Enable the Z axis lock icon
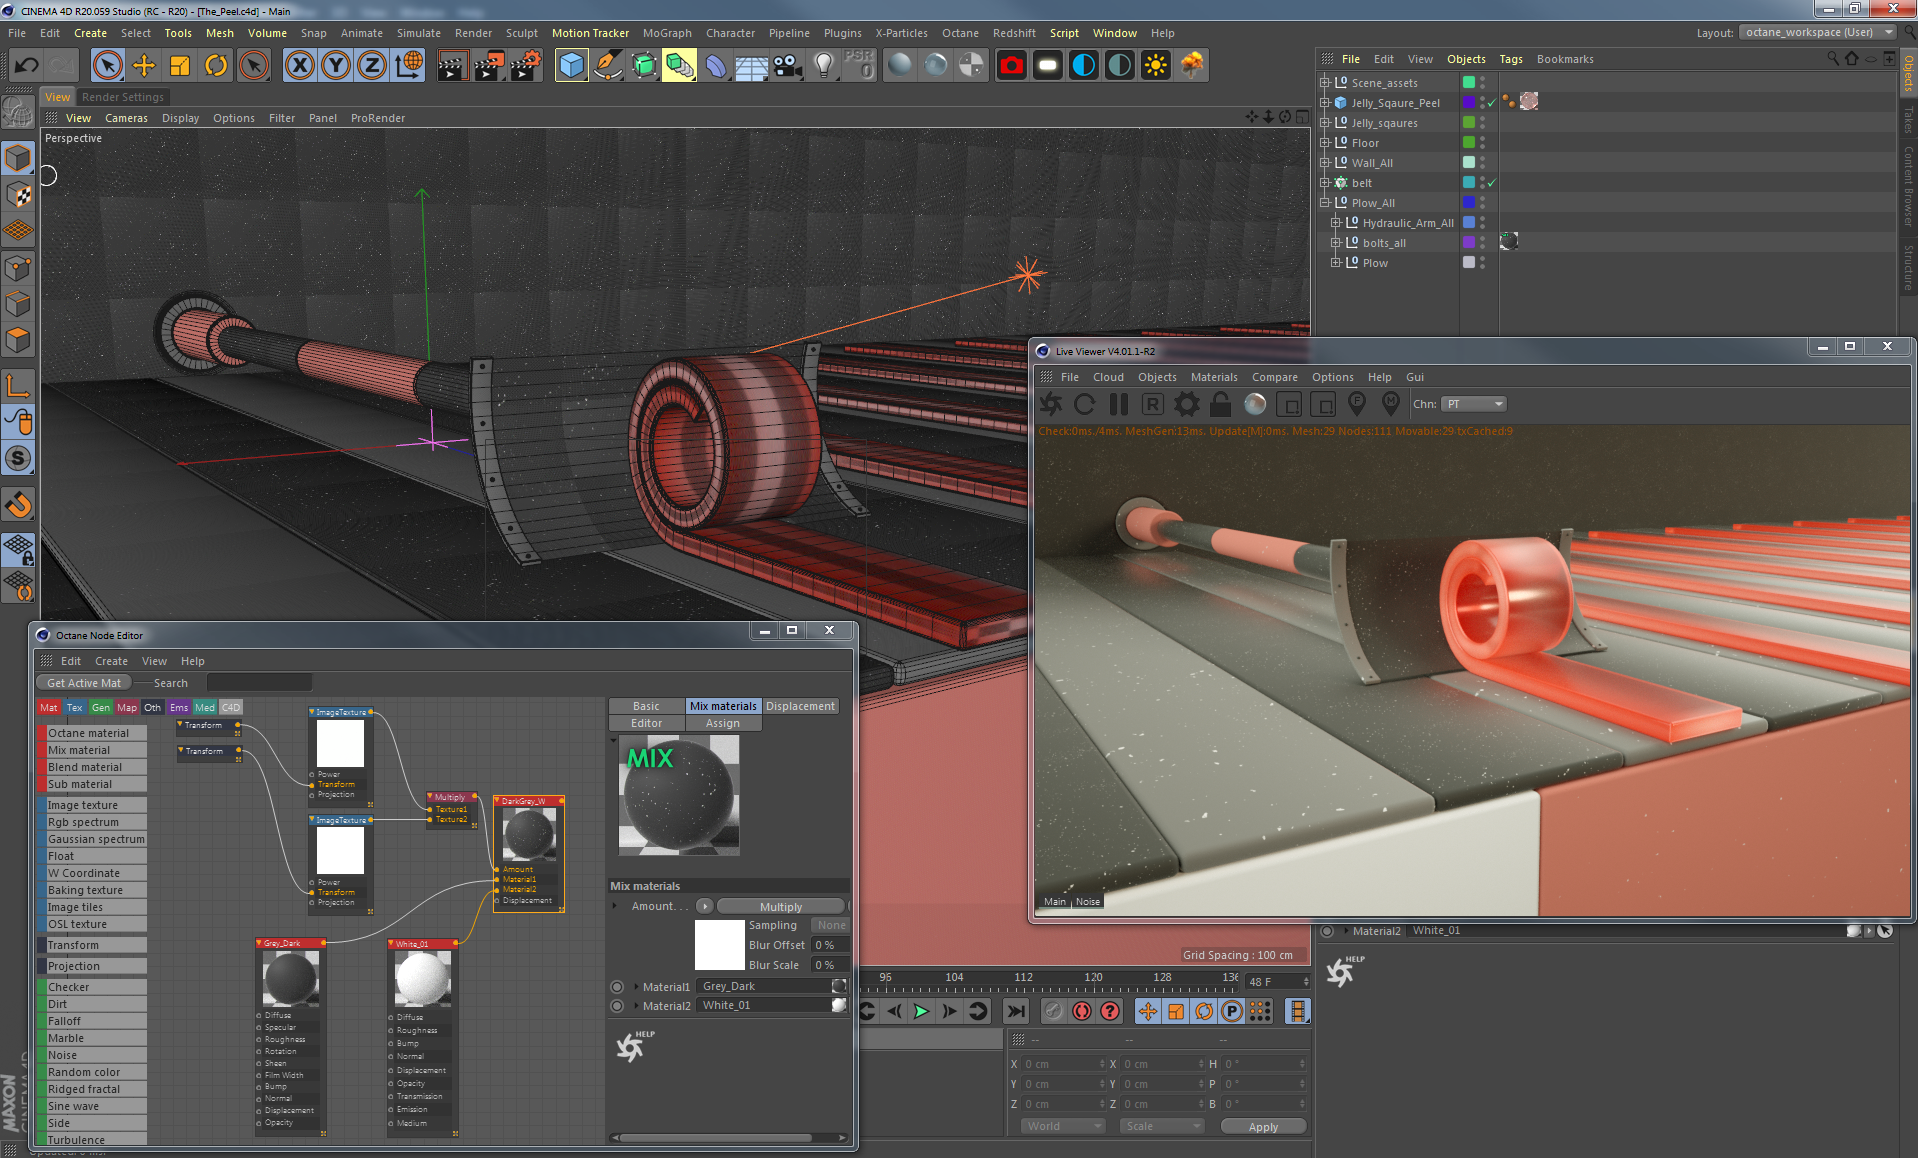The image size is (1918, 1158). pyautogui.click(x=371, y=64)
